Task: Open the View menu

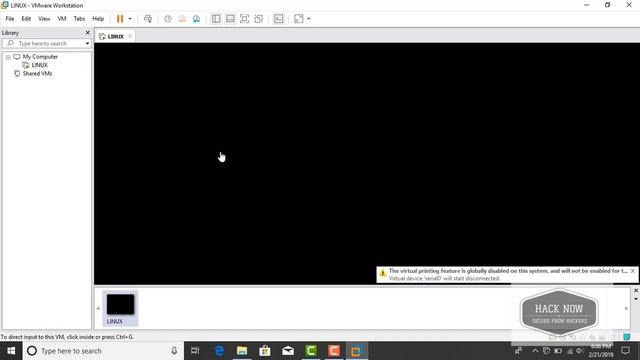Action: tap(44, 19)
